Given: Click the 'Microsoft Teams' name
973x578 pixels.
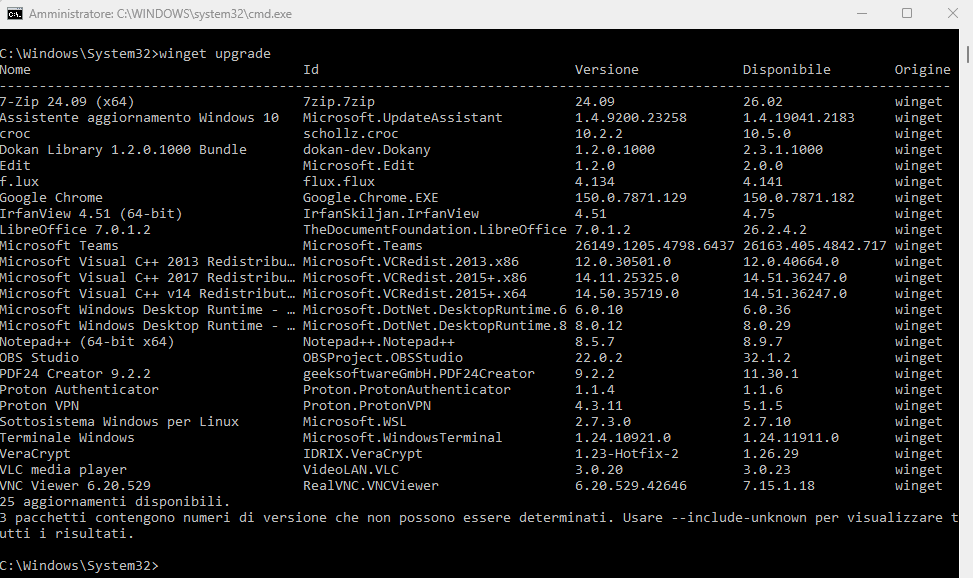Looking at the screenshot, I should (59, 246).
